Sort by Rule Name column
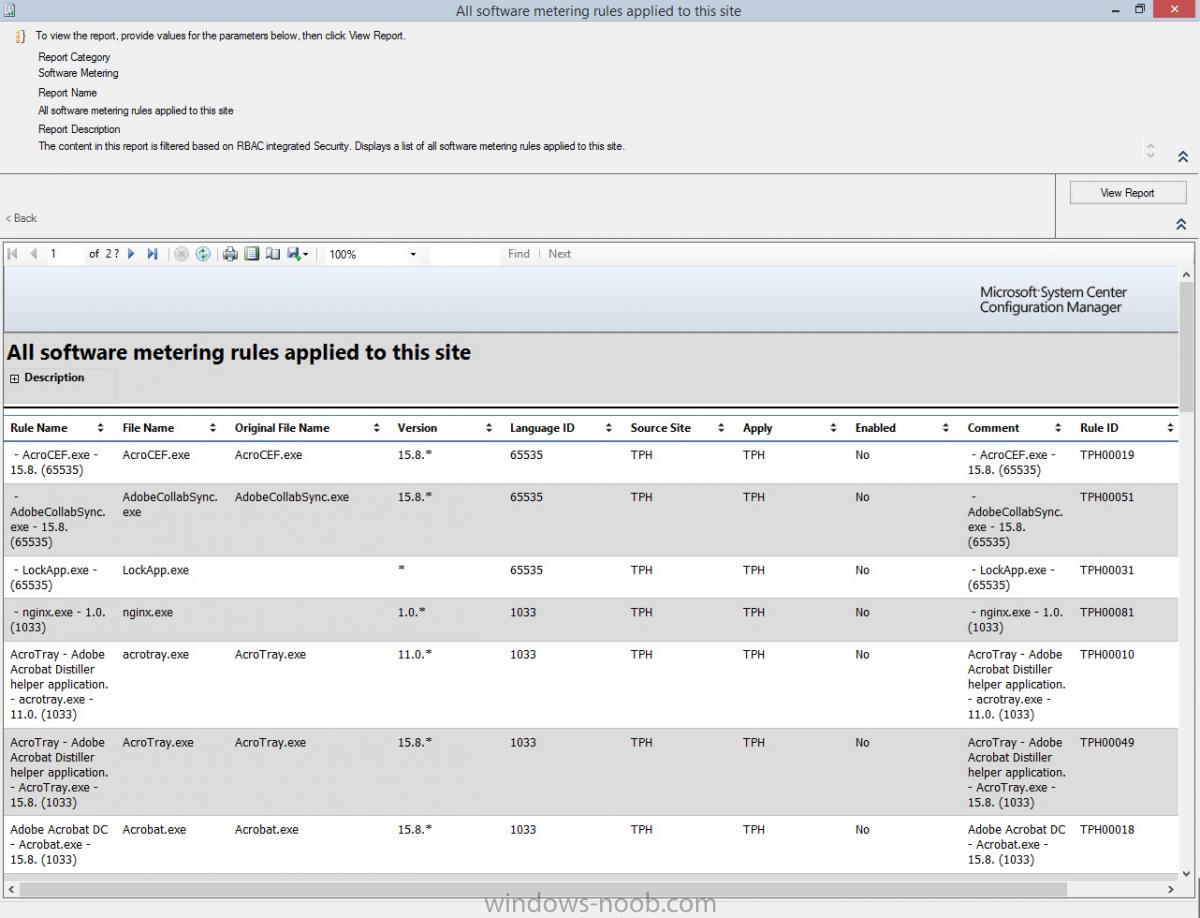 [x=101, y=428]
